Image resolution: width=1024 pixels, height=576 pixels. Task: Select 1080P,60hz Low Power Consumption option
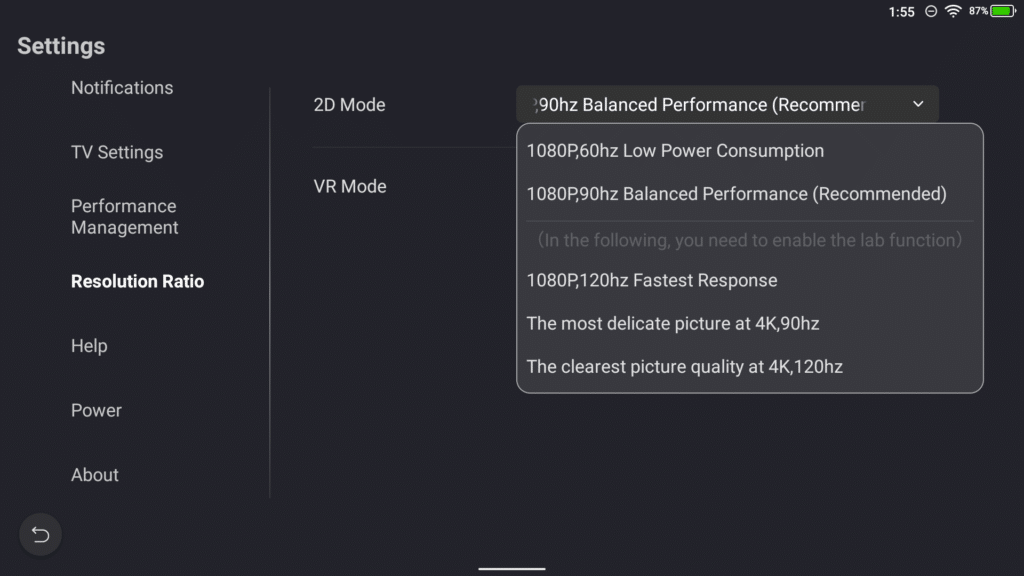pyautogui.click(x=675, y=151)
